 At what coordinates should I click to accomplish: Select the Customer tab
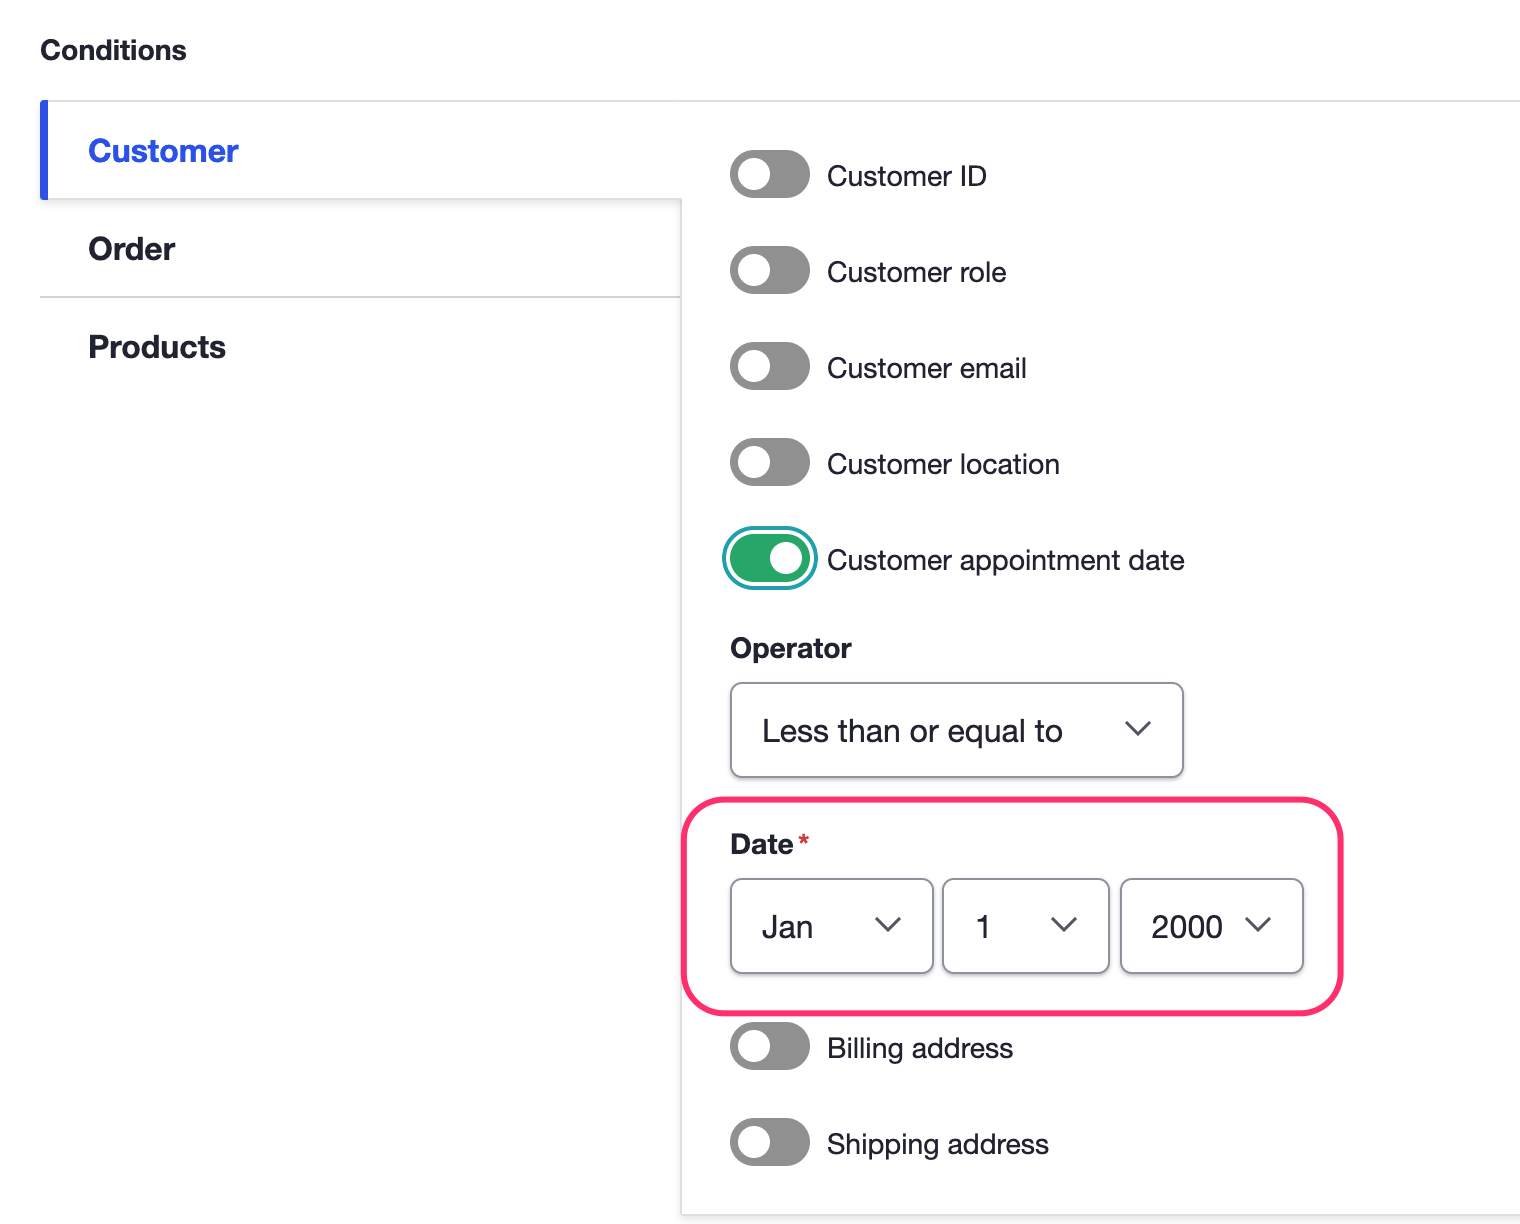point(163,151)
